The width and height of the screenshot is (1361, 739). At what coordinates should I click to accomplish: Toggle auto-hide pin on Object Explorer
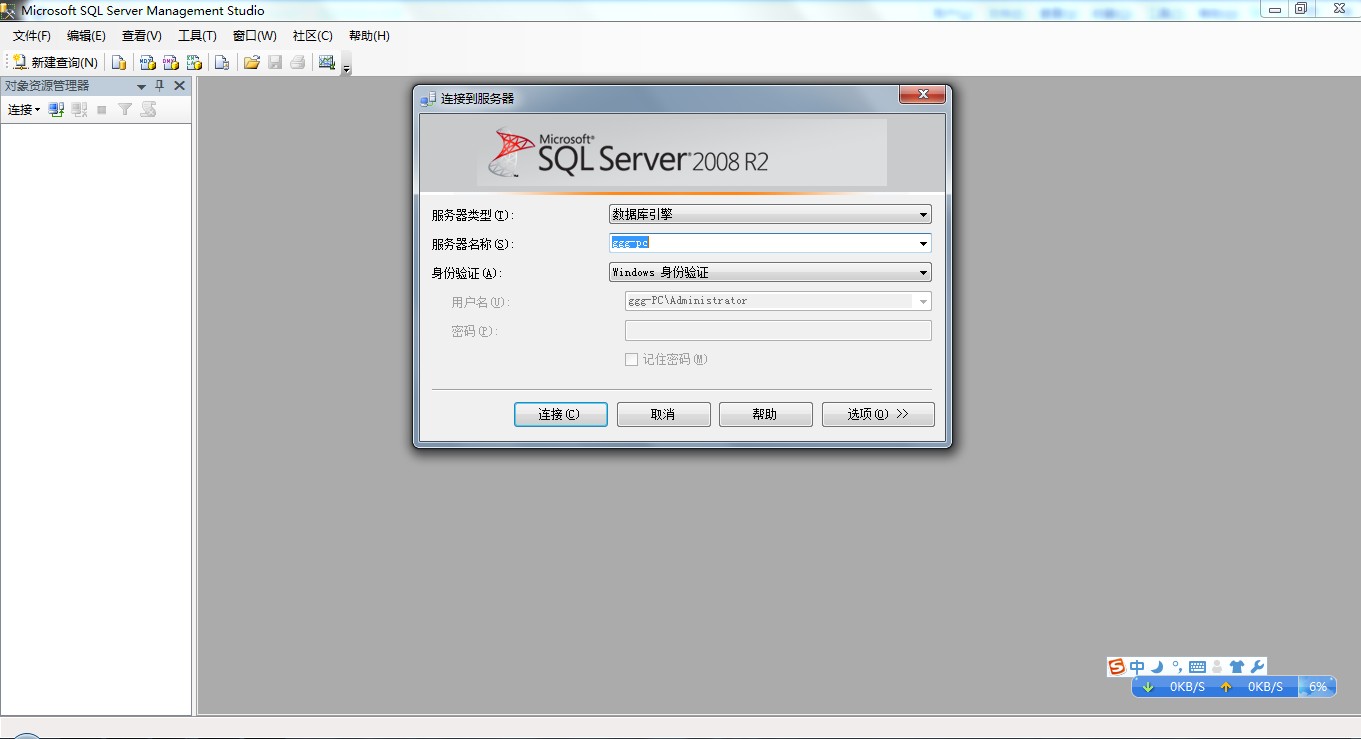tap(160, 86)
